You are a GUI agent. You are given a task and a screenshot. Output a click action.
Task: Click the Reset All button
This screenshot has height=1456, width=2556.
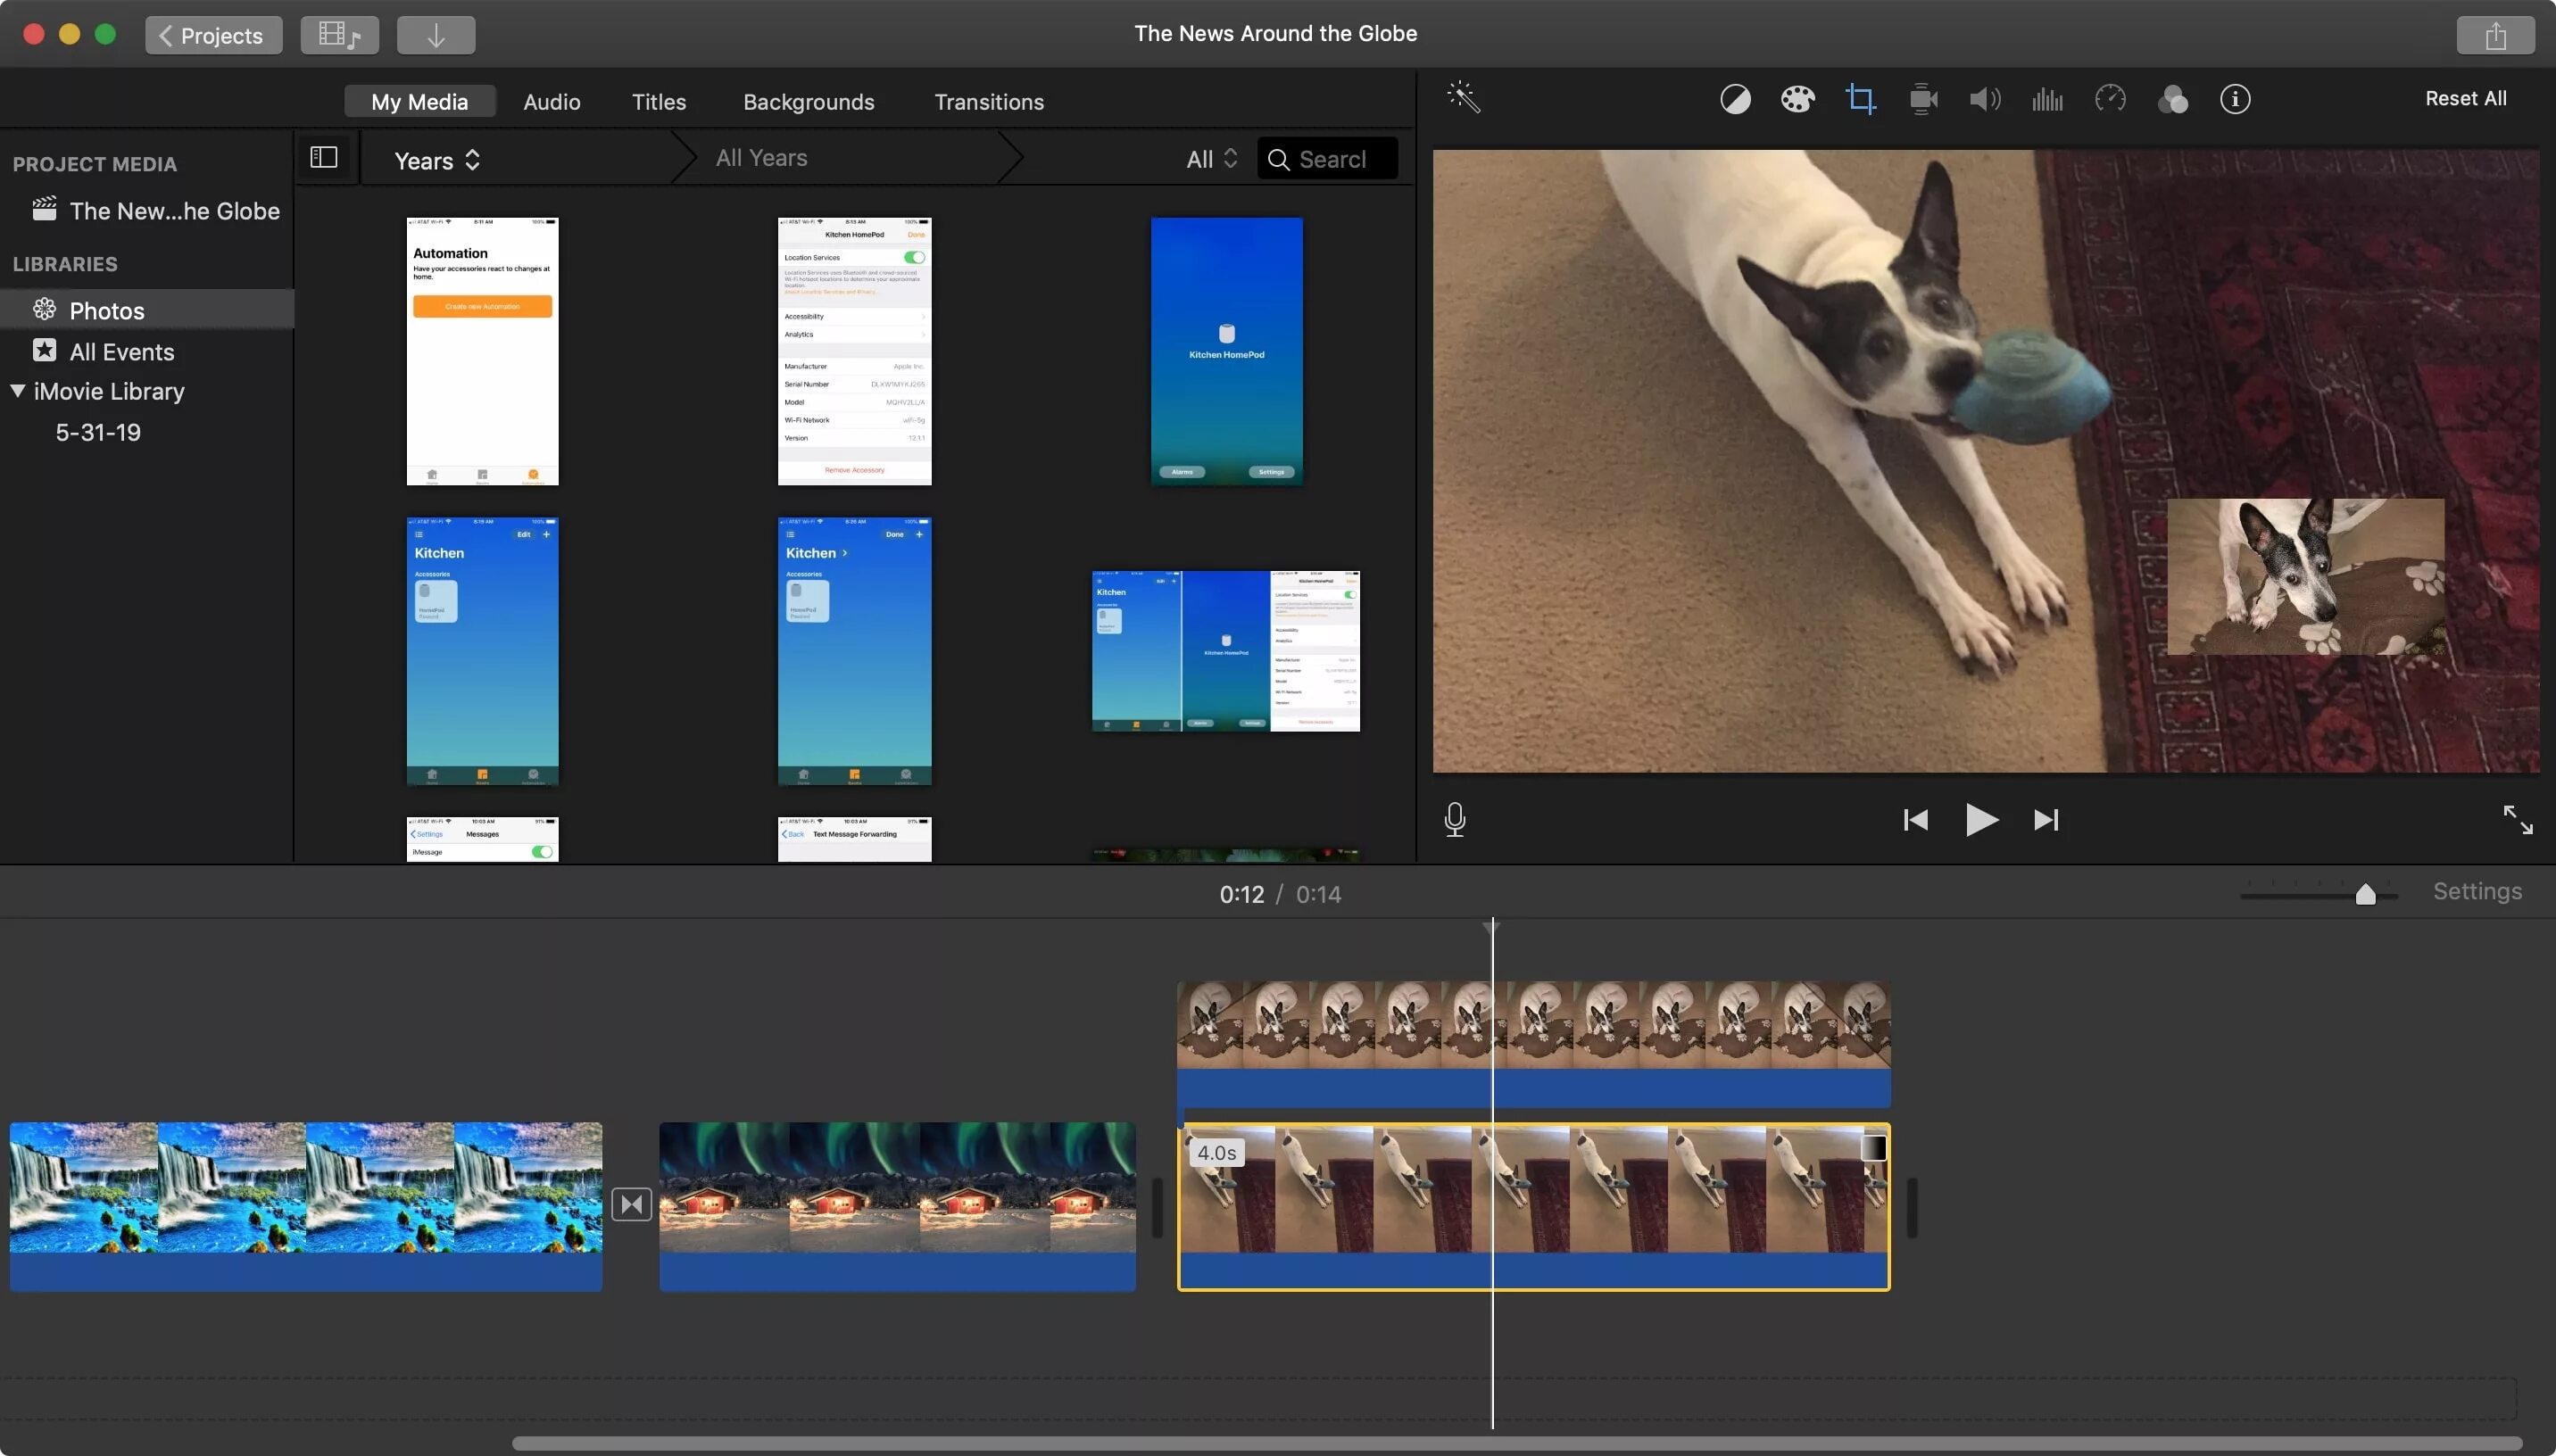2465,98
